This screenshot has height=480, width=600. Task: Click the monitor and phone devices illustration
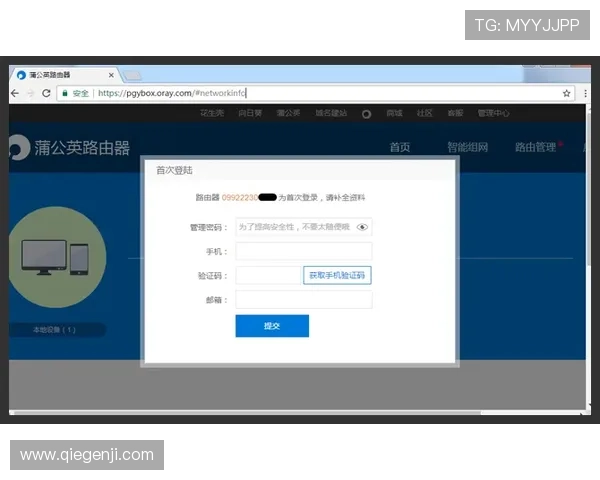click(55, 257)
